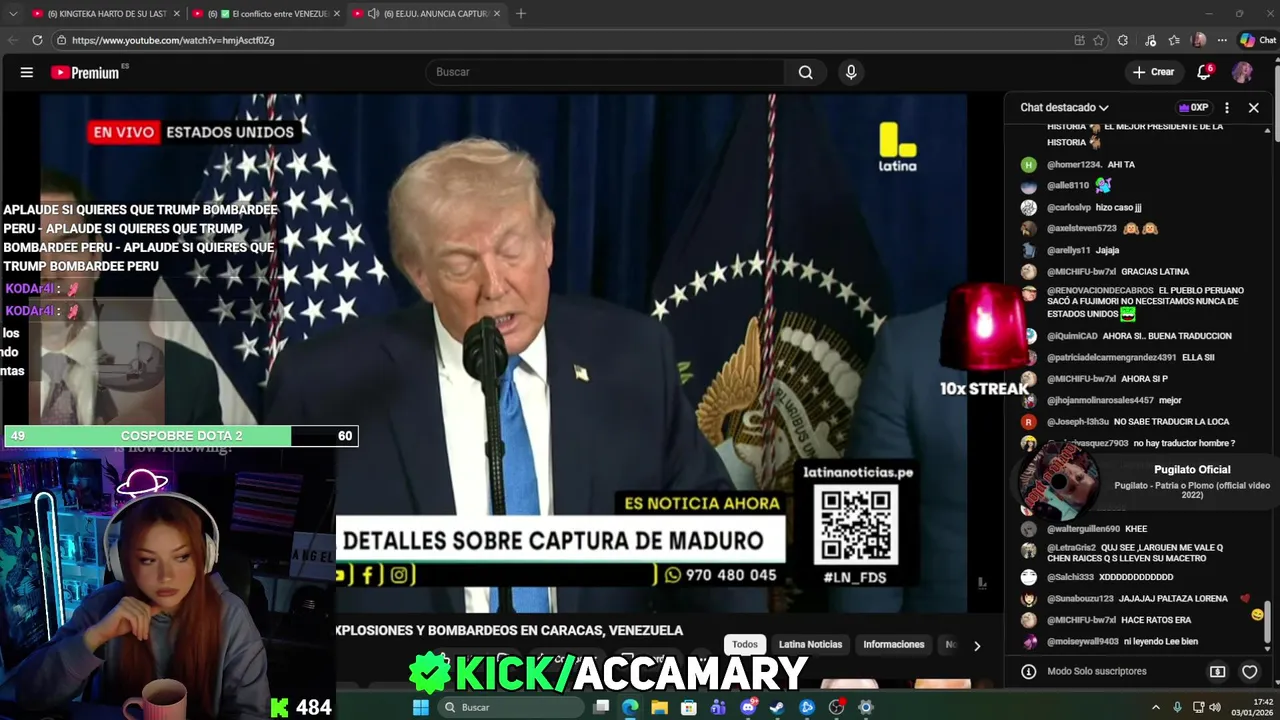Screen dimensions: 1280x720
Task: Click the system tray volume icon
Action: click(1215, 707)
